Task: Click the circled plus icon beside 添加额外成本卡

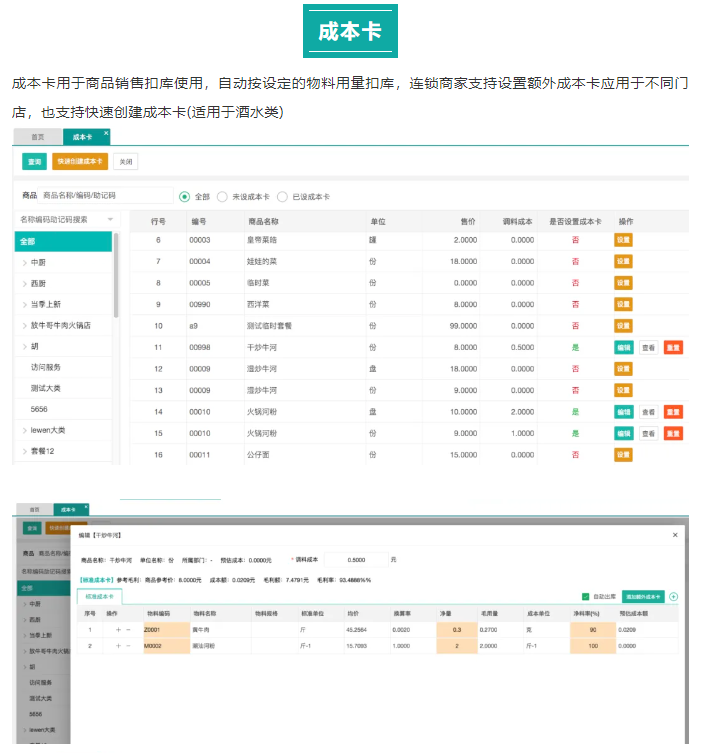Action: point(673,597)
